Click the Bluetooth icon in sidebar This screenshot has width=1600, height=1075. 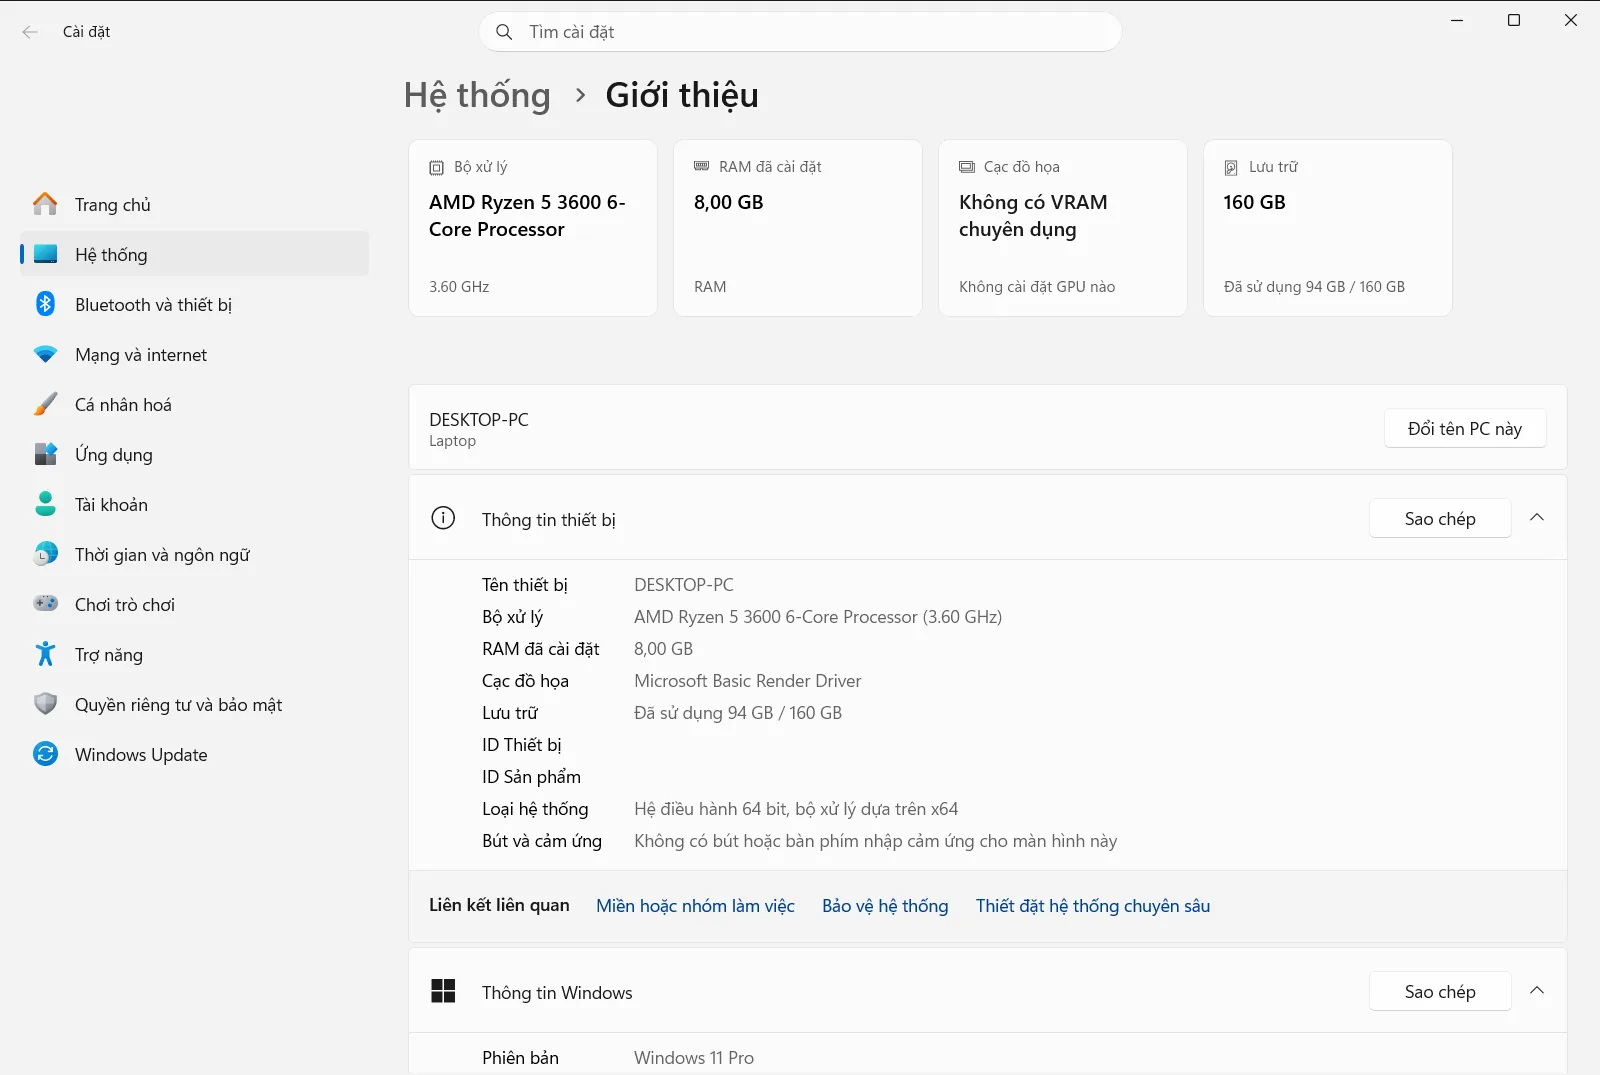pyautogui.click(x=45, y=304)
